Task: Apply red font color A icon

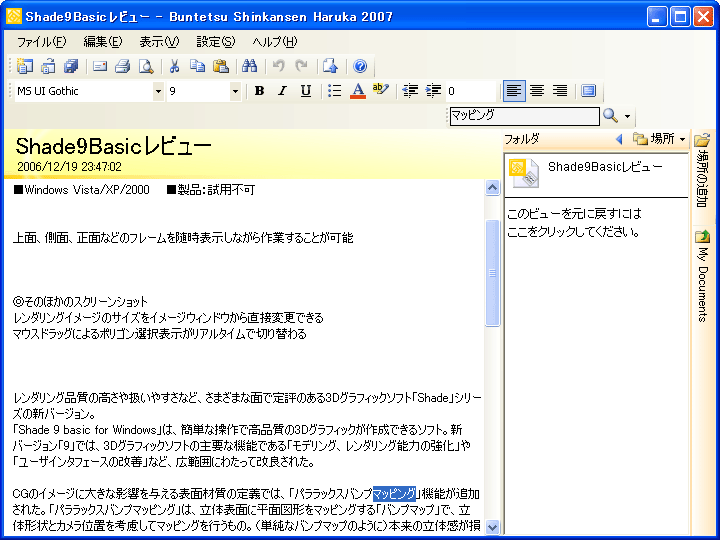Action: [x=358, y=91]
